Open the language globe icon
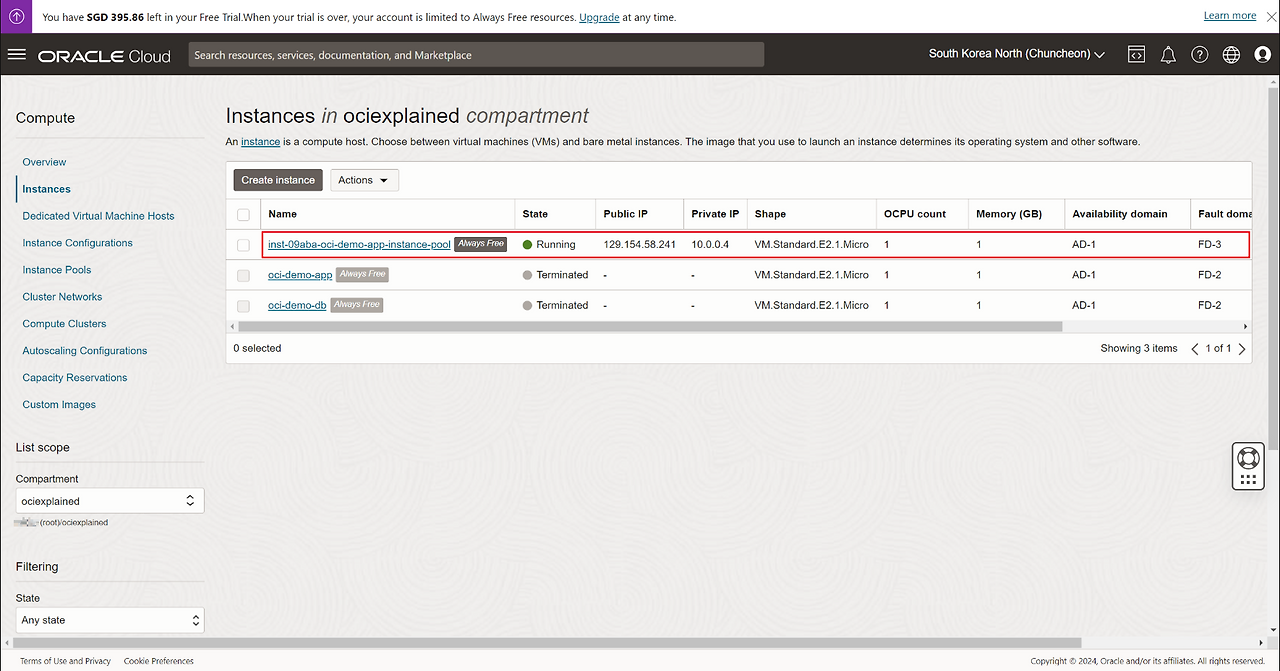This screenshot has height=671, width=1280. click(1231, 54)
